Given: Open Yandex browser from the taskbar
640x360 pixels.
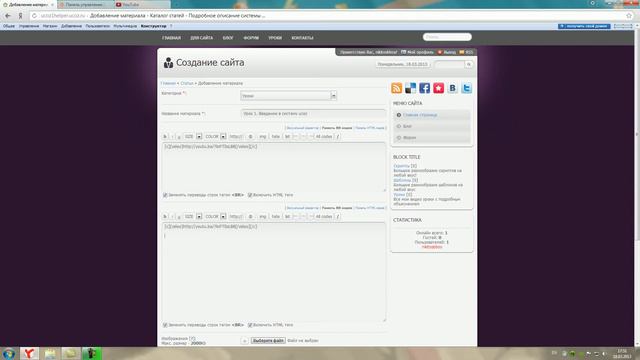Looking at the screenshot, I should [x=29, y=353].
